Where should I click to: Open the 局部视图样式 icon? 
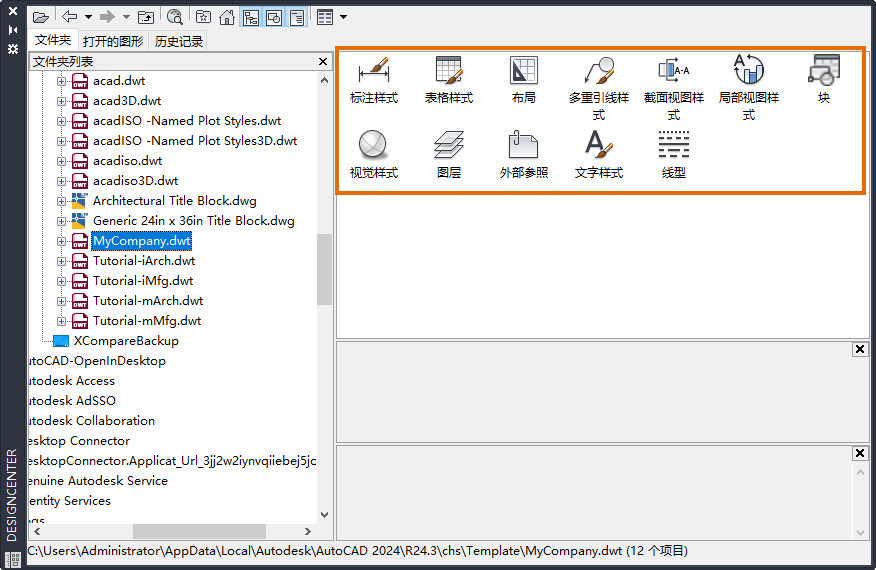coord(749,88)
